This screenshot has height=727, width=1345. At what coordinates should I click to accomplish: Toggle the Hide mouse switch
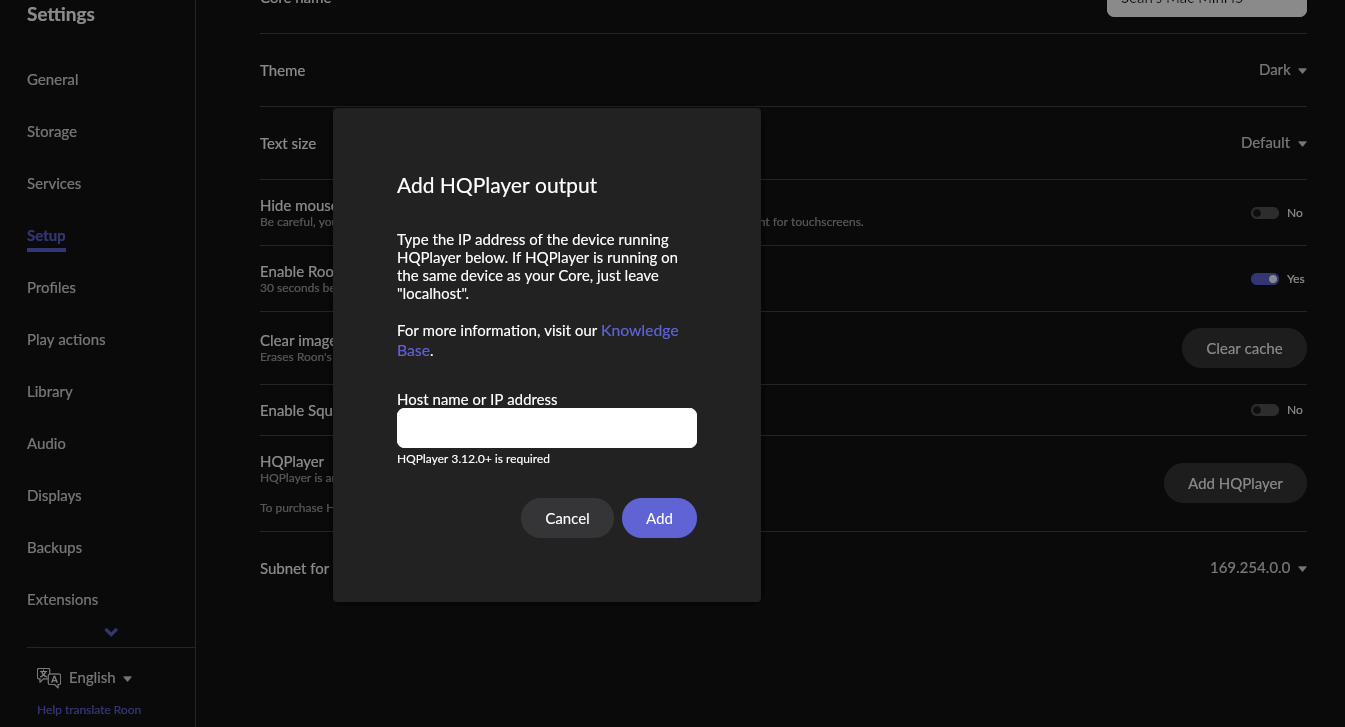1265,213
